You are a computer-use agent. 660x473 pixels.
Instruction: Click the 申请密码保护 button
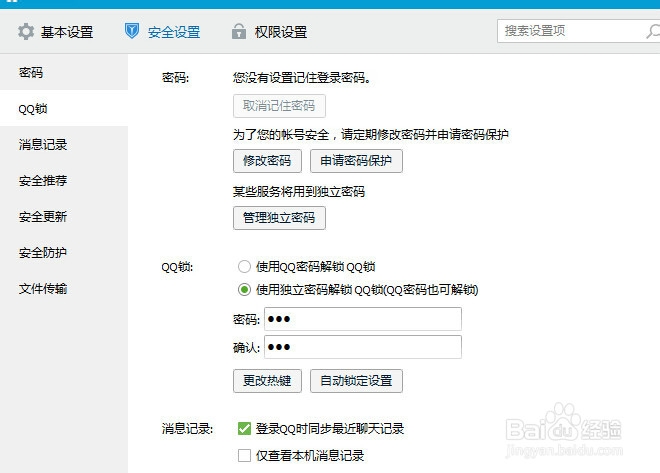click(x=356, y=161)
